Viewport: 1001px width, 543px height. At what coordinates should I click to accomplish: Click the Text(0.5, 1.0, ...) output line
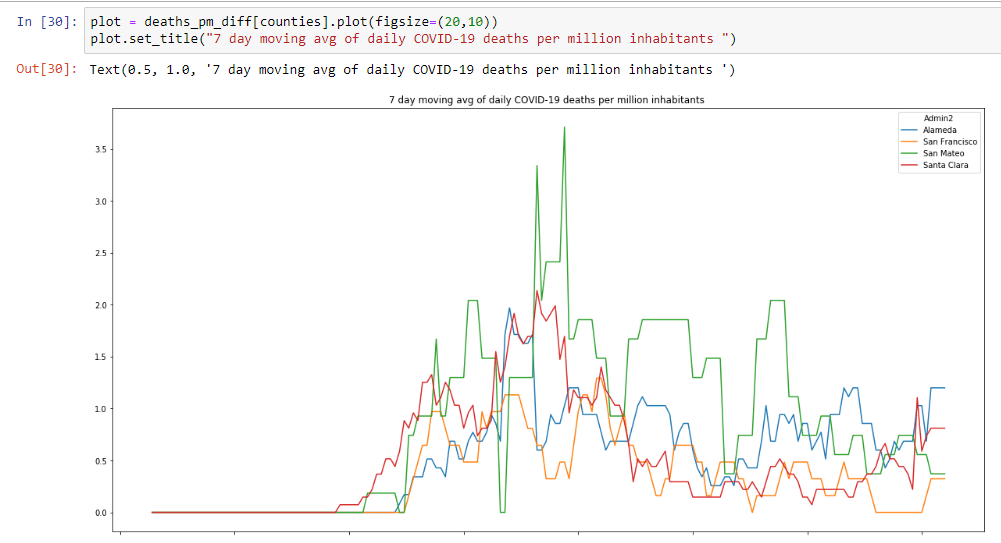click(412, 69)
